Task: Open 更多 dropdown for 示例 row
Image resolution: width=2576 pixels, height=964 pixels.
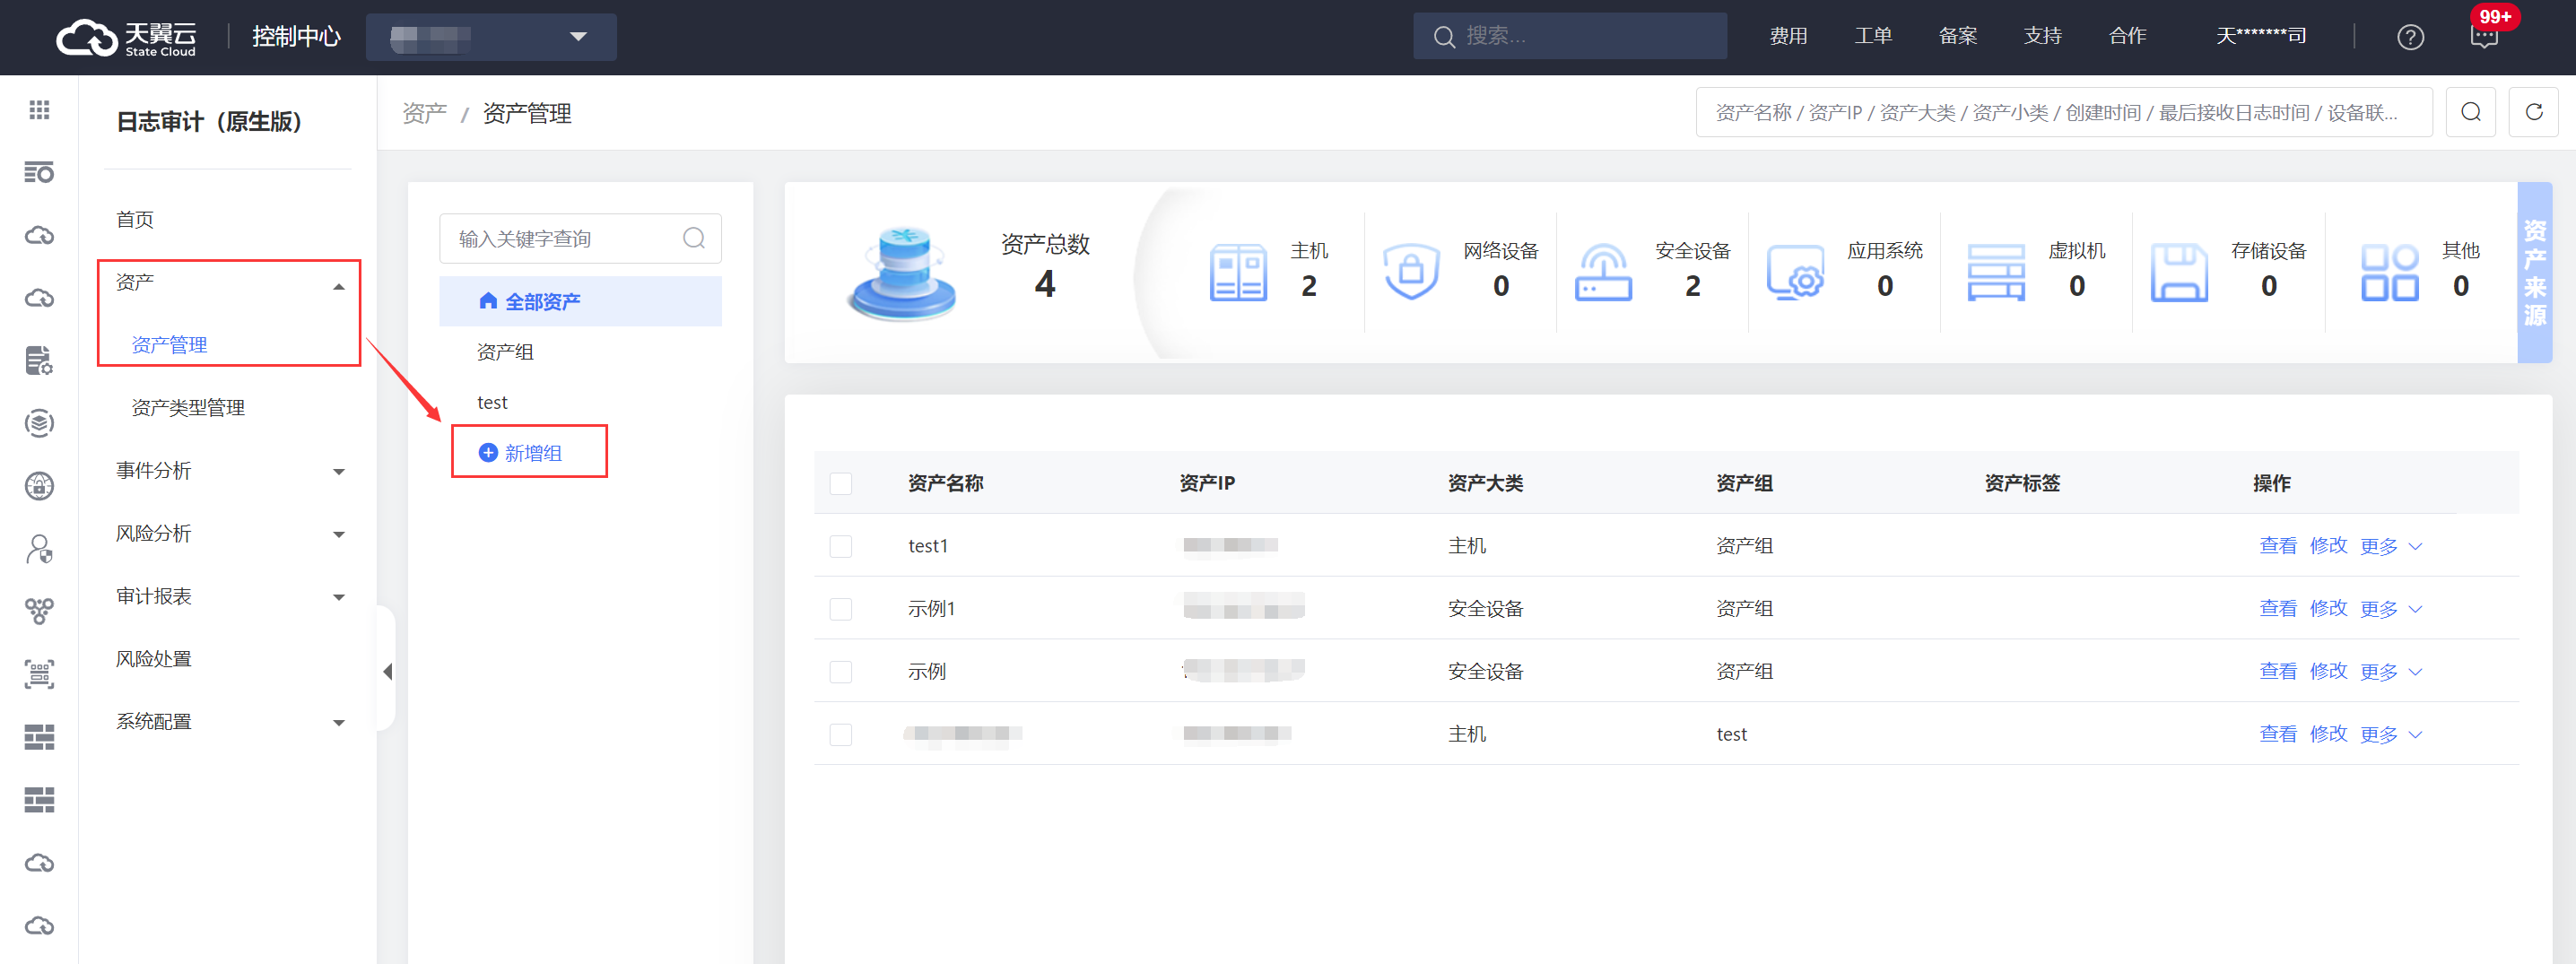Action: (x=2390, y=671)
